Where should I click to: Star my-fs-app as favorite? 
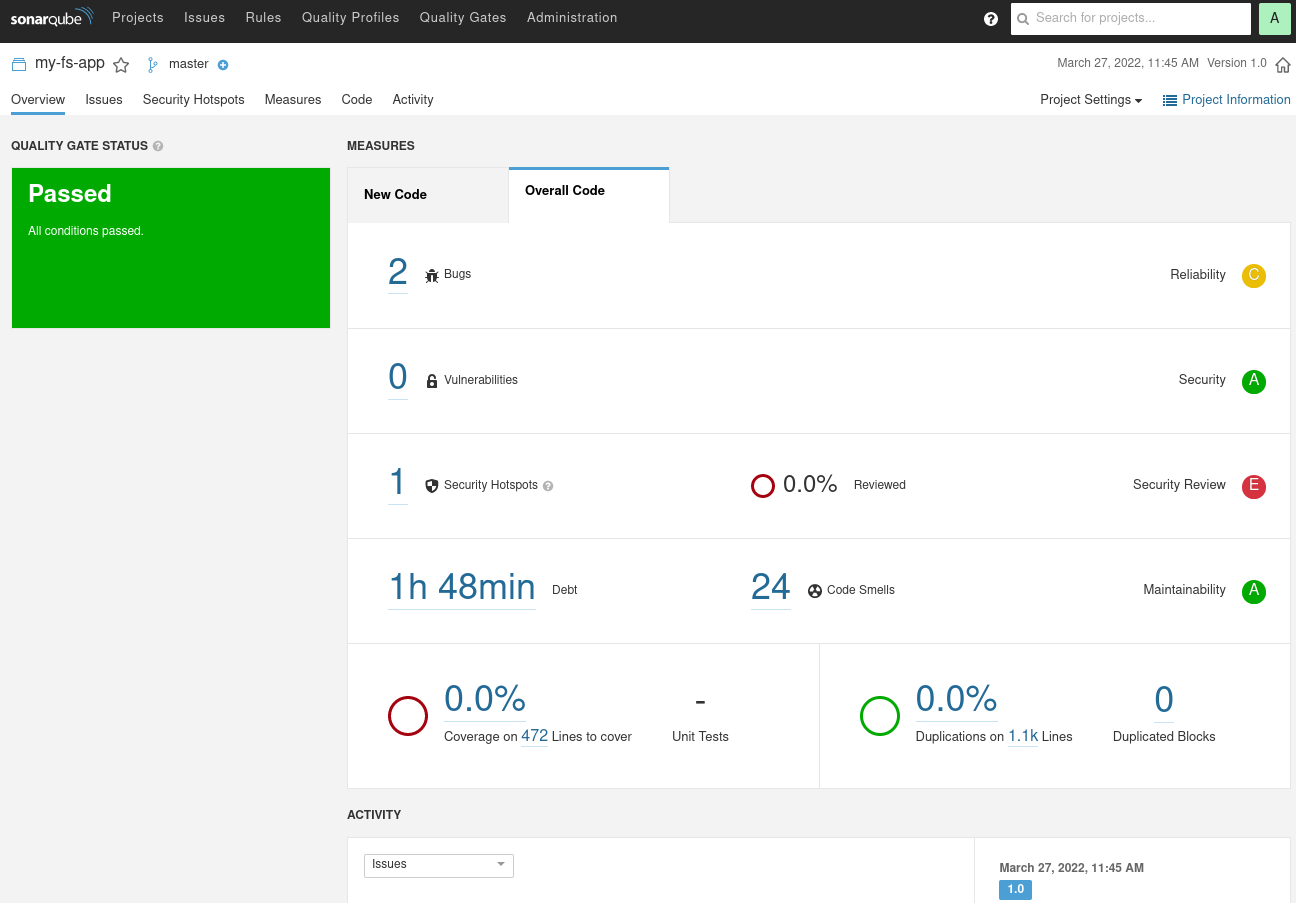coord(121,65)
